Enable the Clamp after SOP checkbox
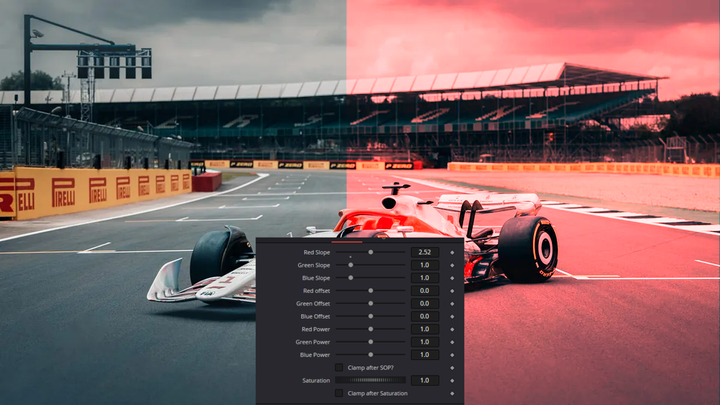 tap(339, 368)
